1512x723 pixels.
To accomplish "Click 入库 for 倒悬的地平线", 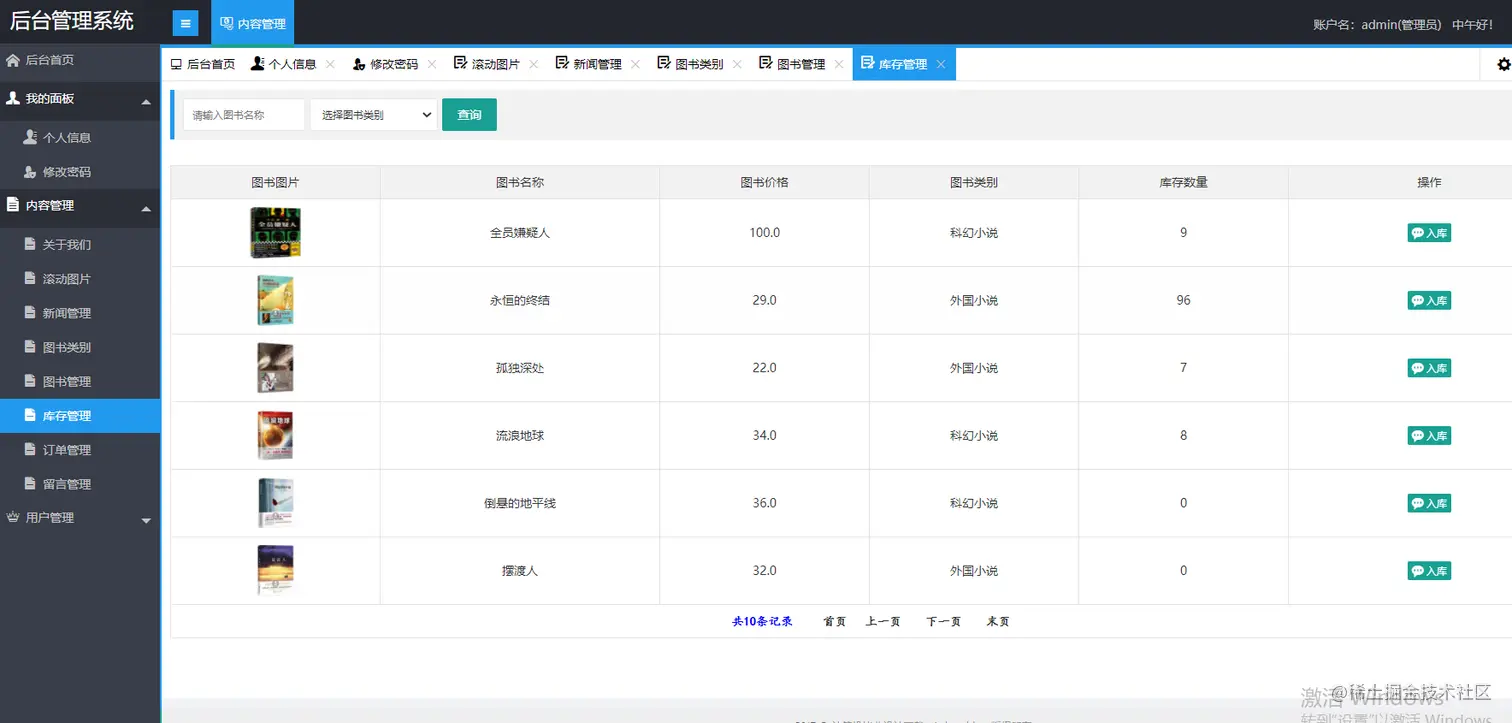I will coord(1429,503).
